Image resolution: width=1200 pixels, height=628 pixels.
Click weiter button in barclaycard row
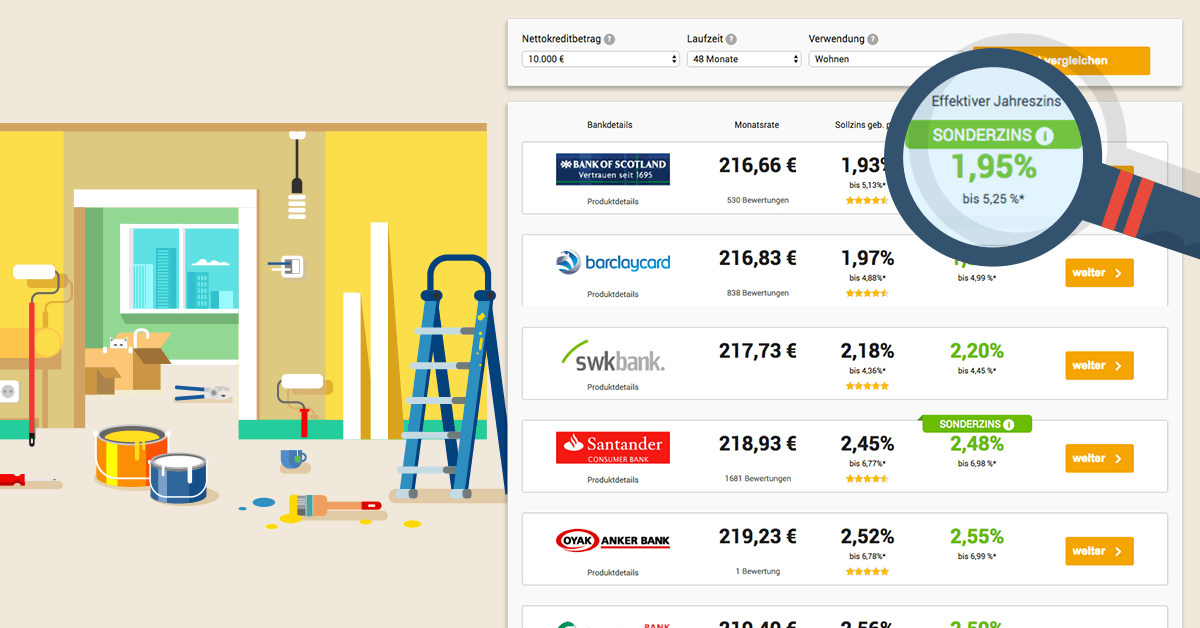pos(1099,272)
